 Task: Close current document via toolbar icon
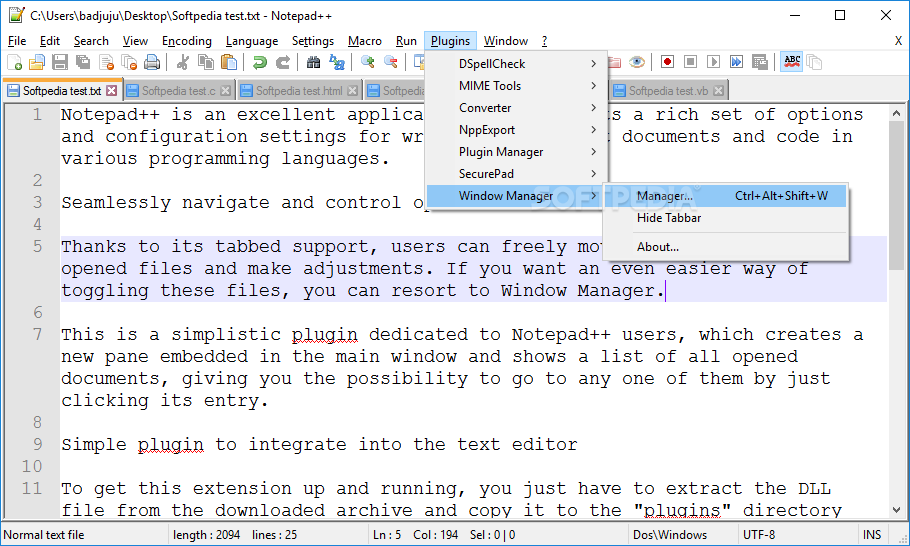(x=106, y=62)
